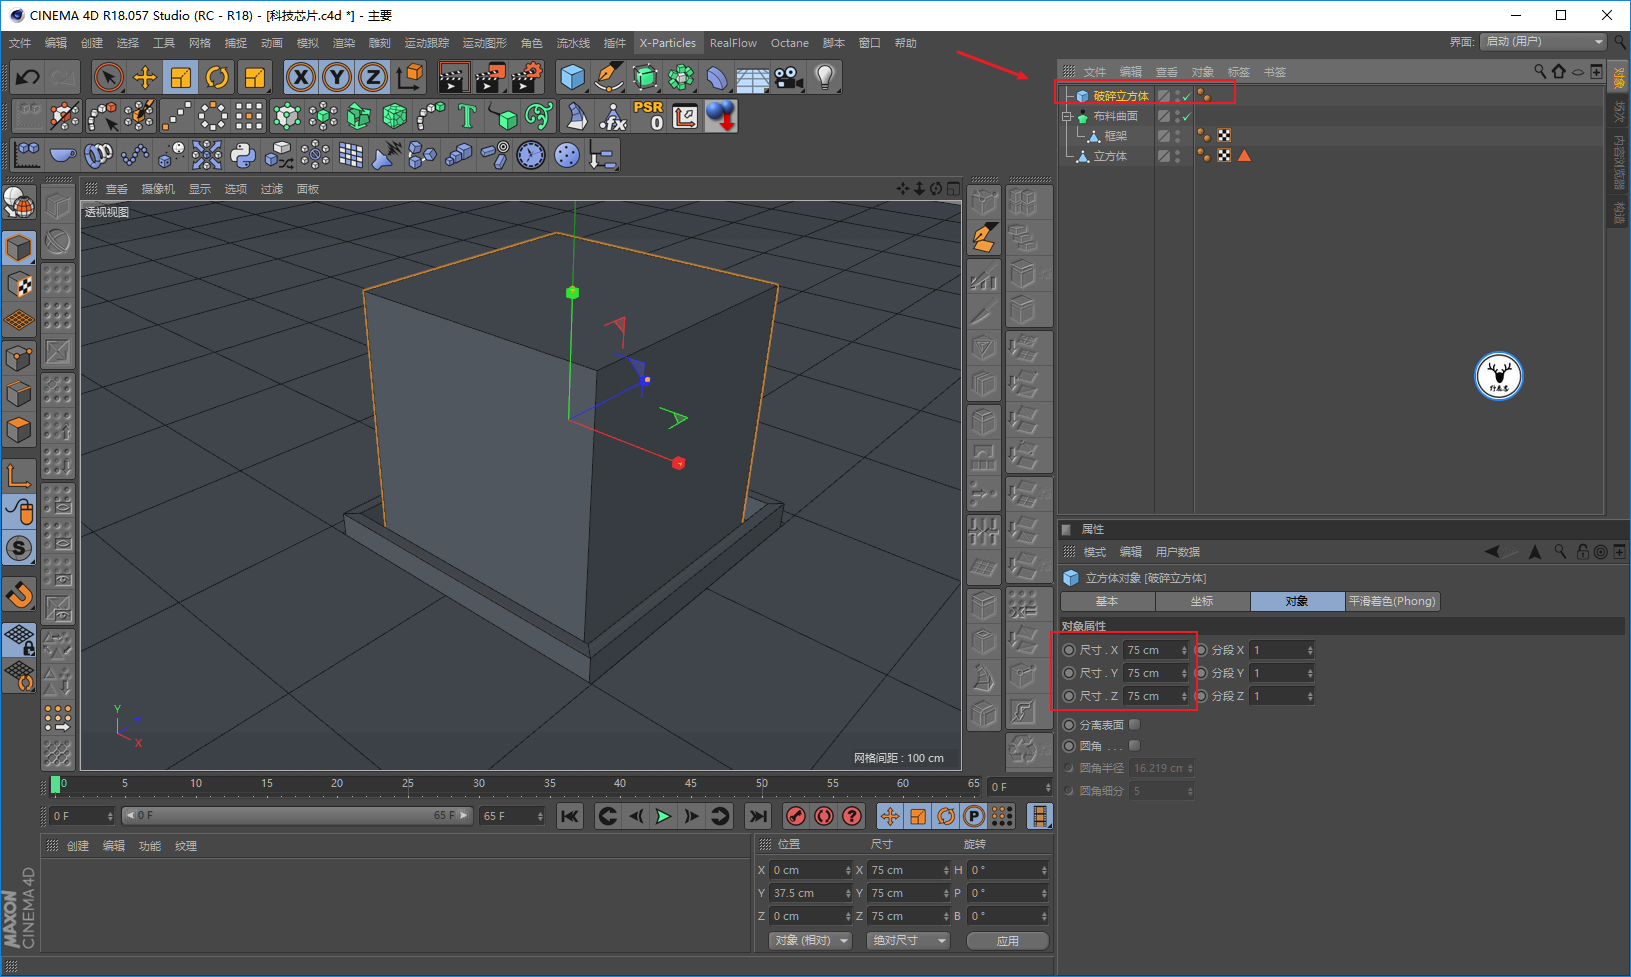
Task: Click the record keyframe button
Action: tap(796, 816)
